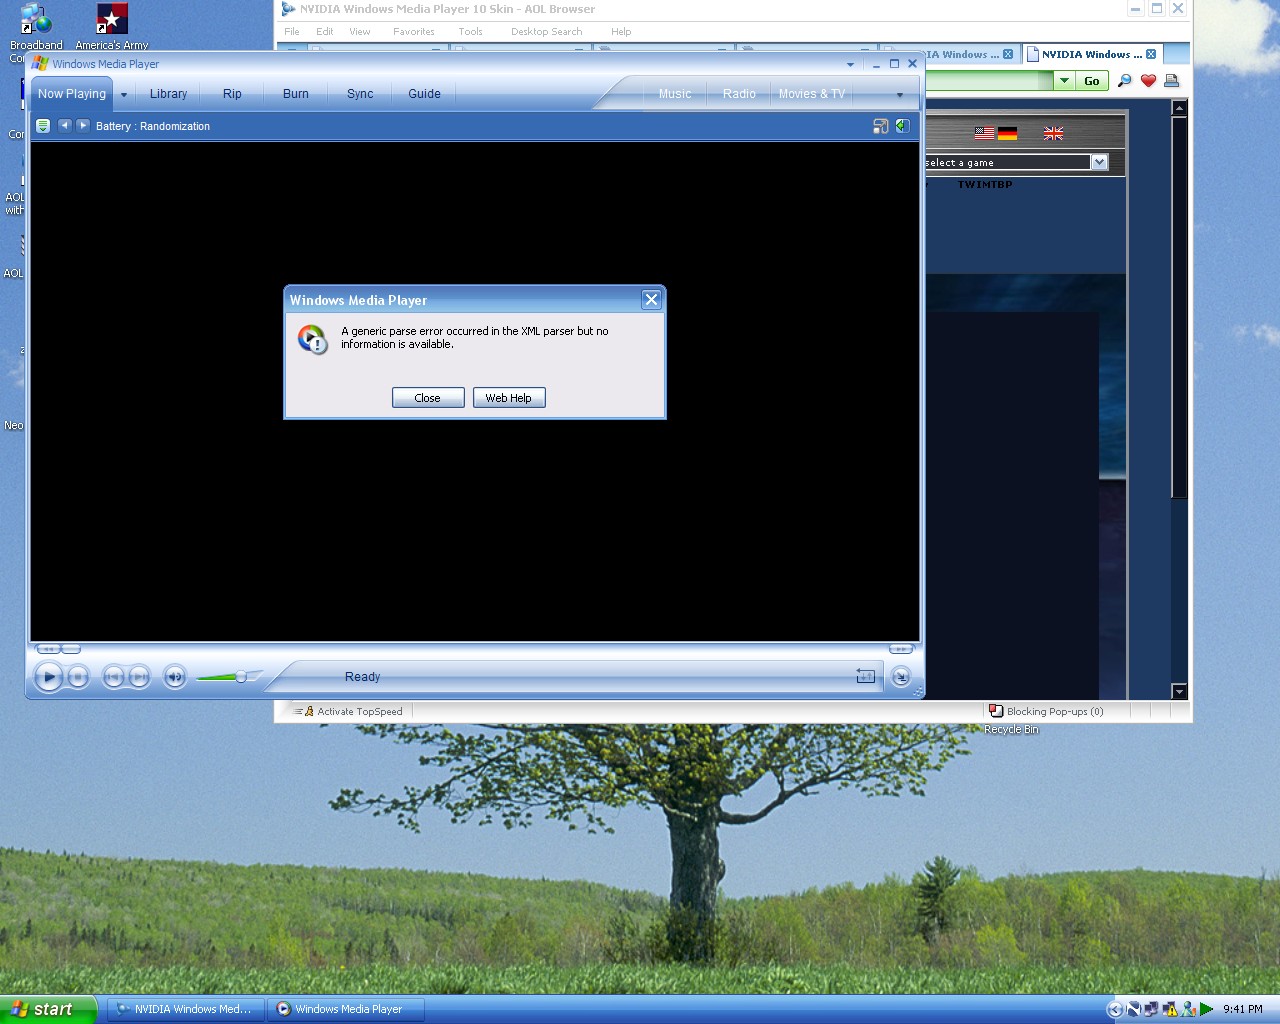Collapse the hidden tray icons chevron
Viewport: 1280px width, 1024px height.
1114,1009
